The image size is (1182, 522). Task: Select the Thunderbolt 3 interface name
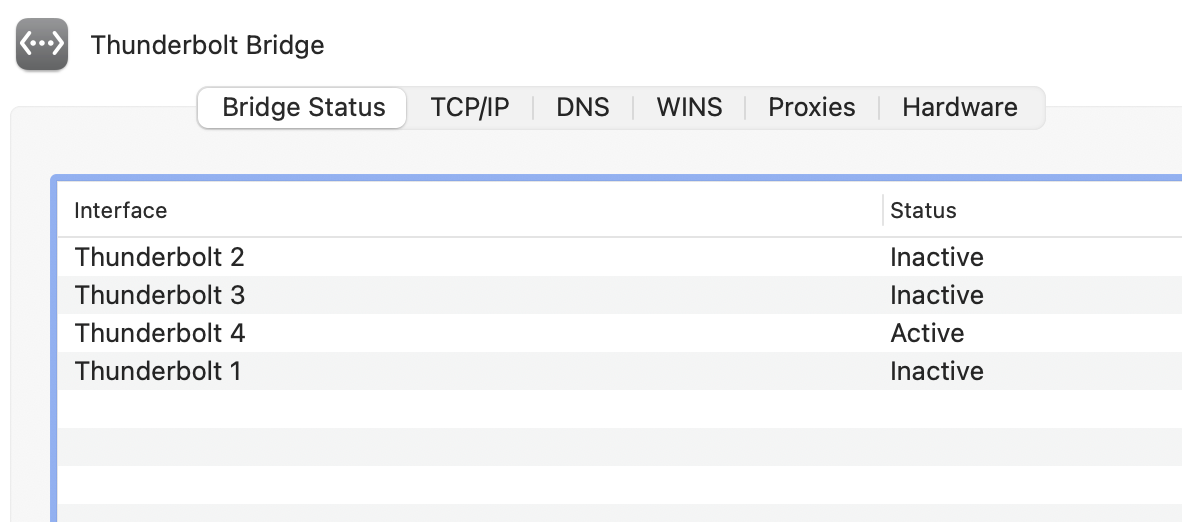click(x=160, y=295)
